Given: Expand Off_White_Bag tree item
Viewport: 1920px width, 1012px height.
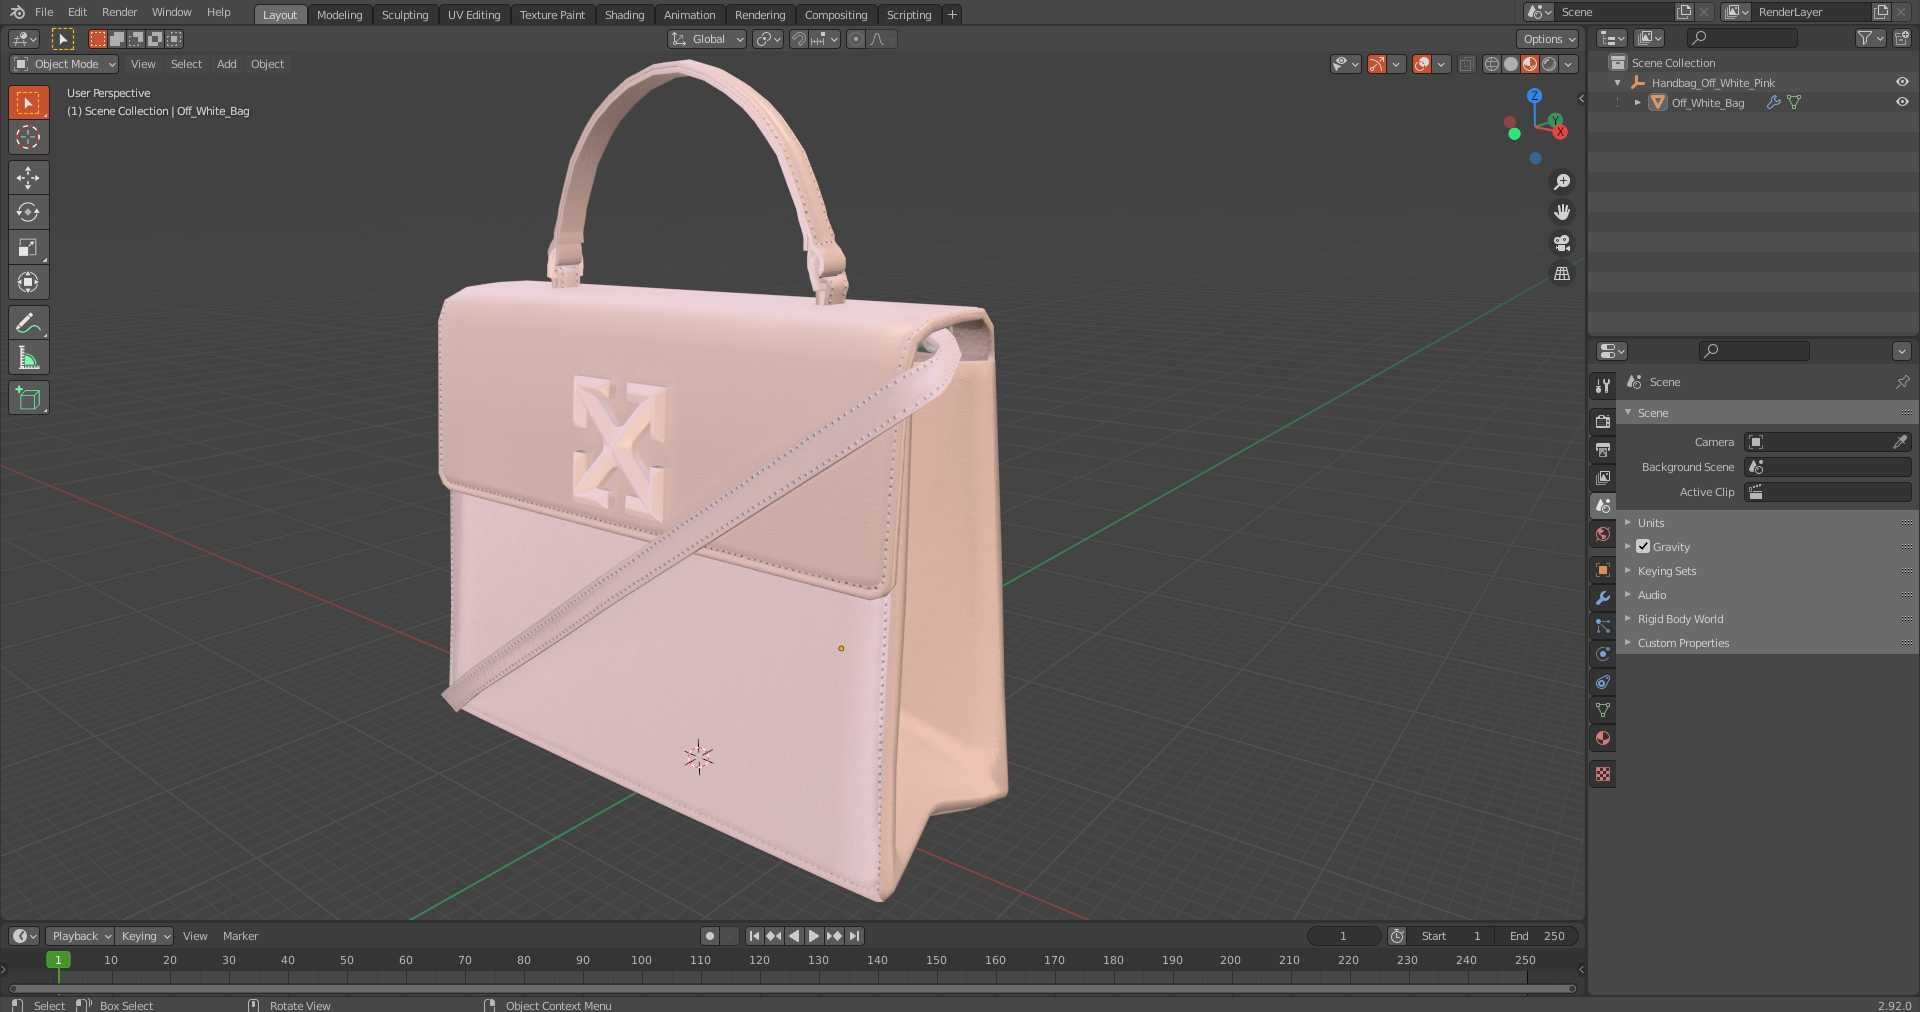Looking at the screenshot, I should coord(1637,102).
